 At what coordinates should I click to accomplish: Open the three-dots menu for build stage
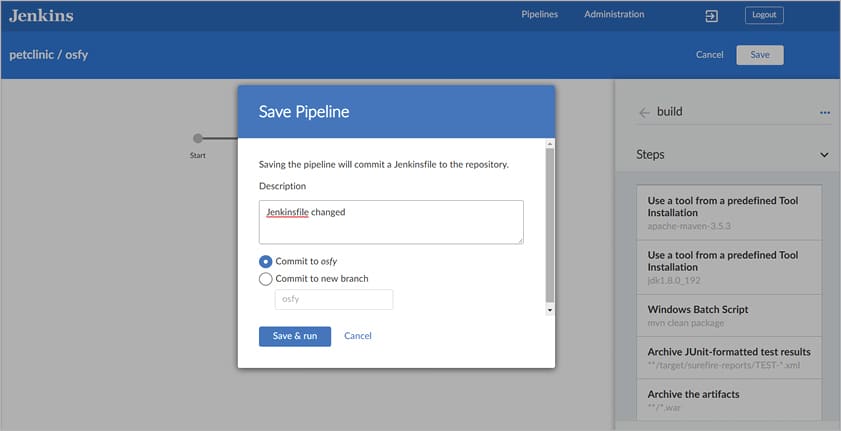825,113
